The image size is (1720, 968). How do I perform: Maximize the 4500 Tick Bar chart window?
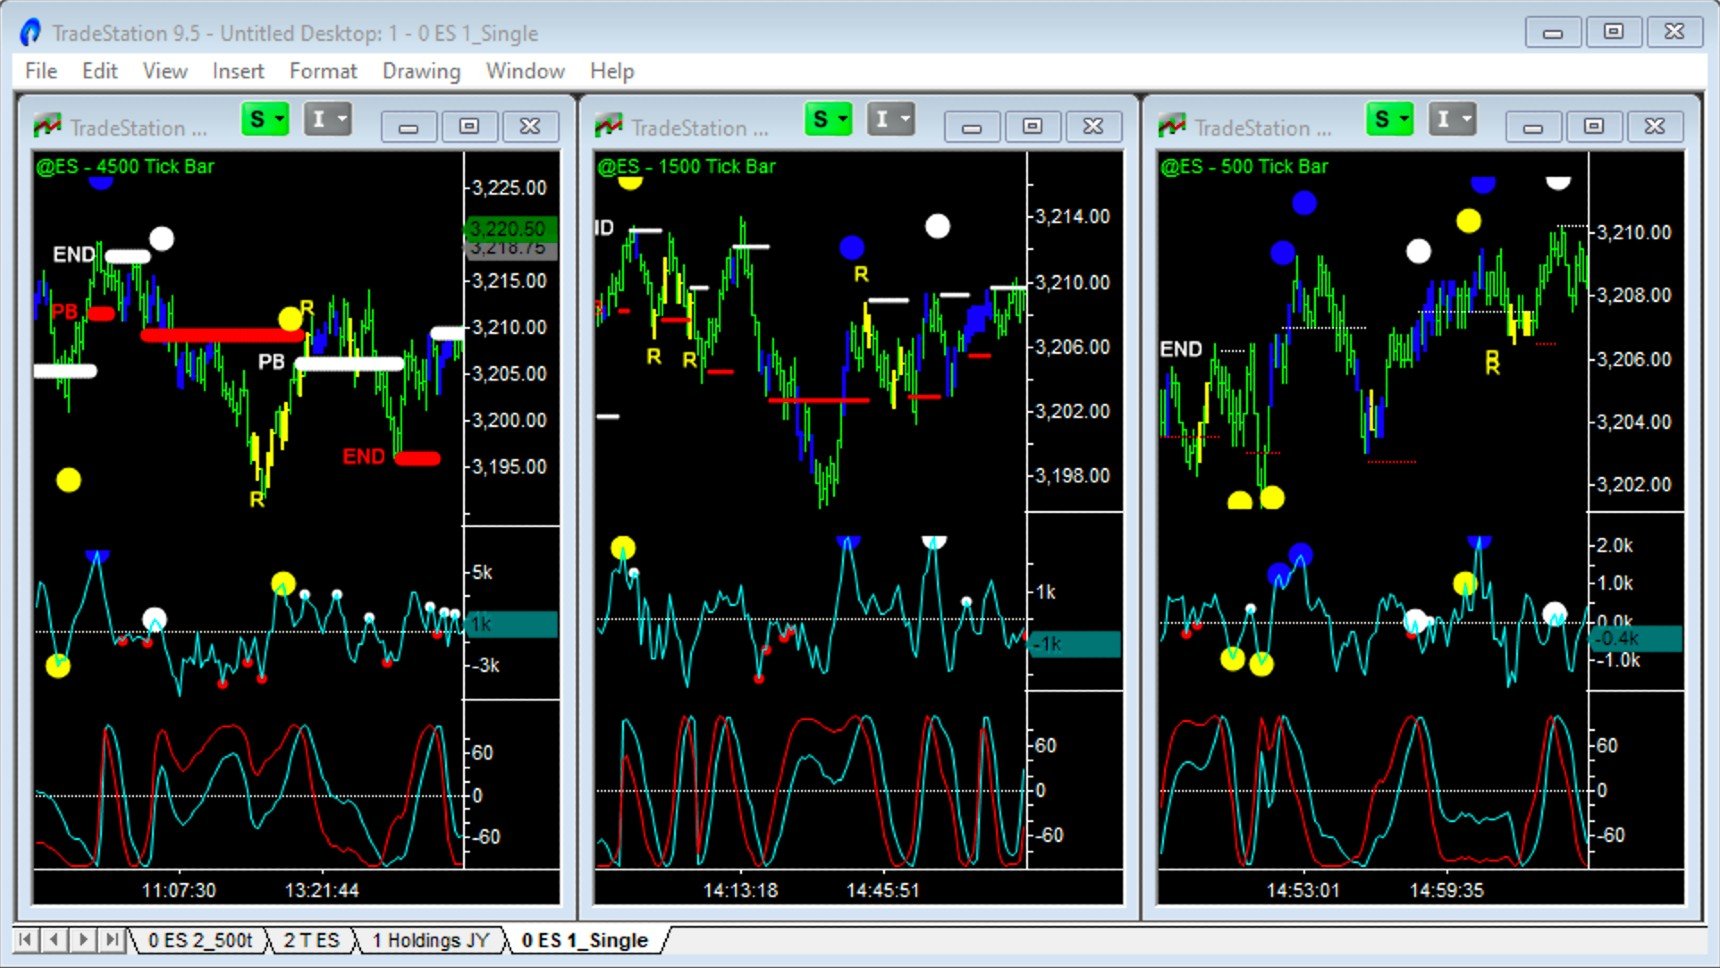pyautogui.click(x=469, y=127)
